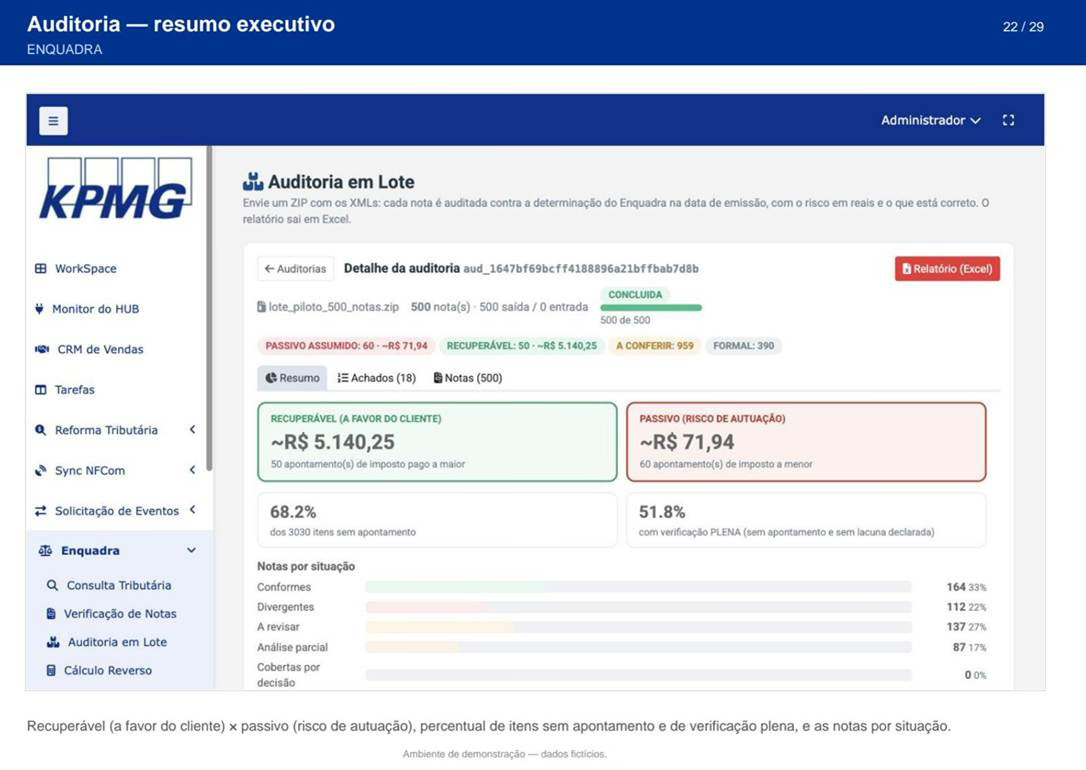The image size is (1086, 770).
Task: Click the Cálculo Reverso calculator icon
Action: [x=51, y=670]
